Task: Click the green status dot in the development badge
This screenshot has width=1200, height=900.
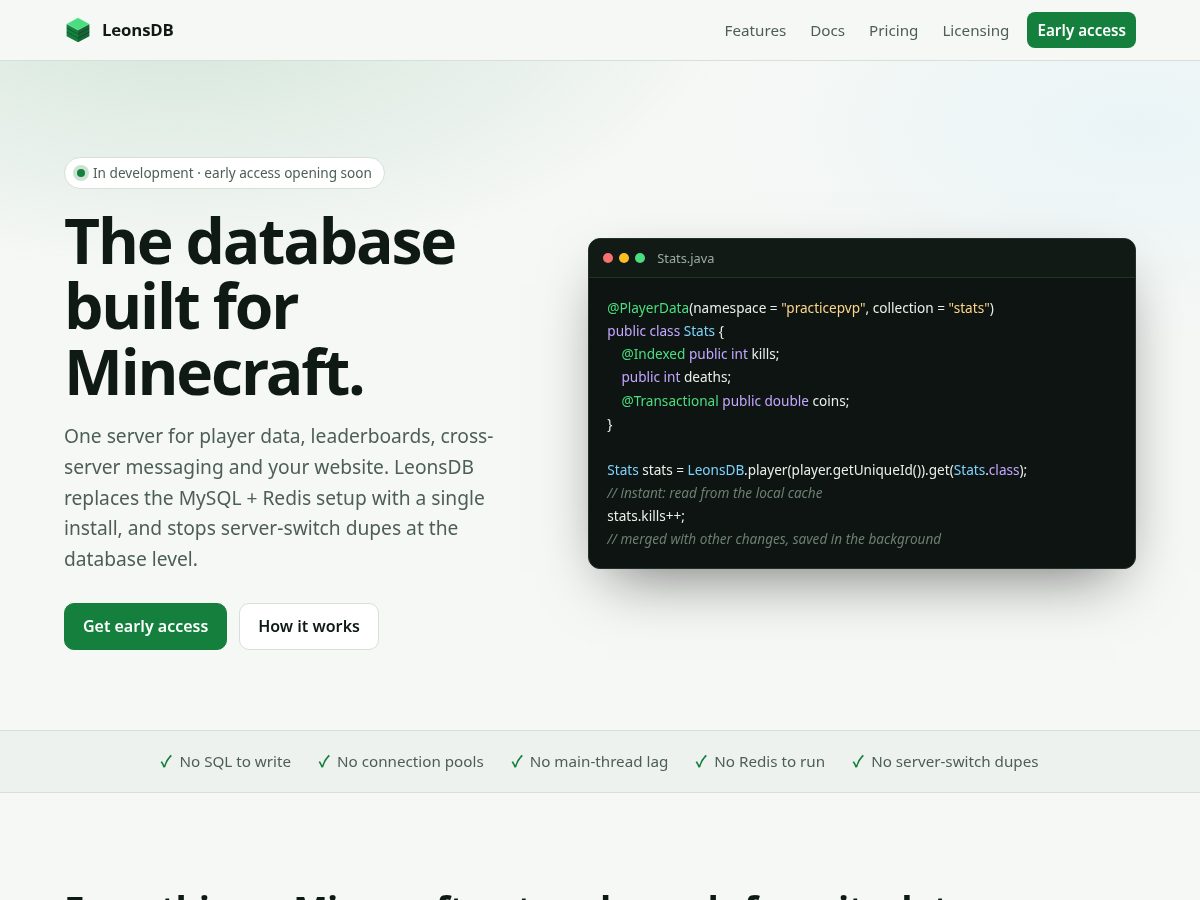Action: point(81,173)
